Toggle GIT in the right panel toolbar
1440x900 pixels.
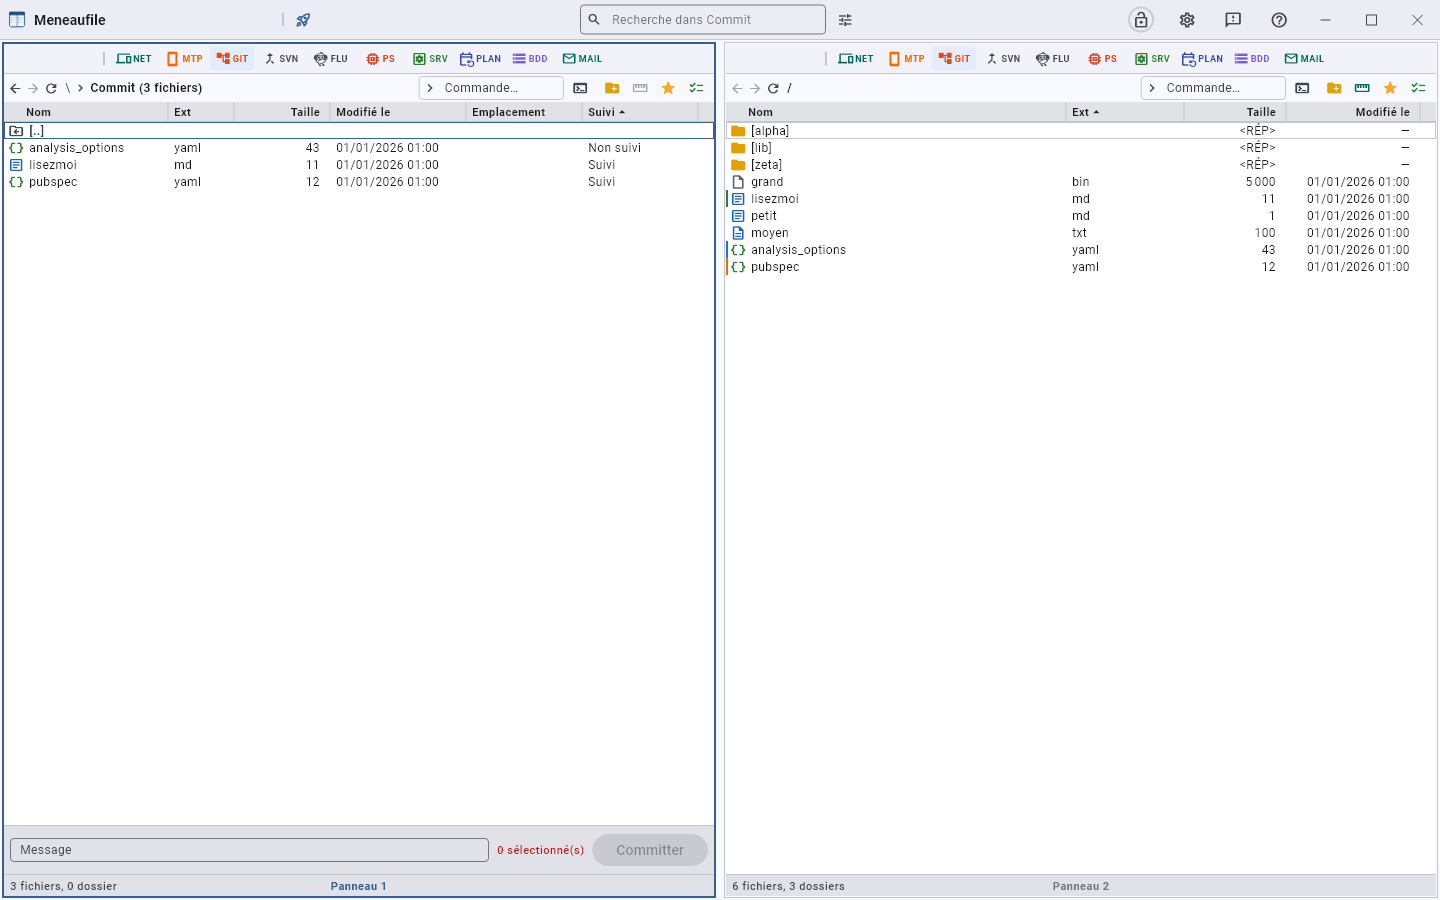[954, 59]
